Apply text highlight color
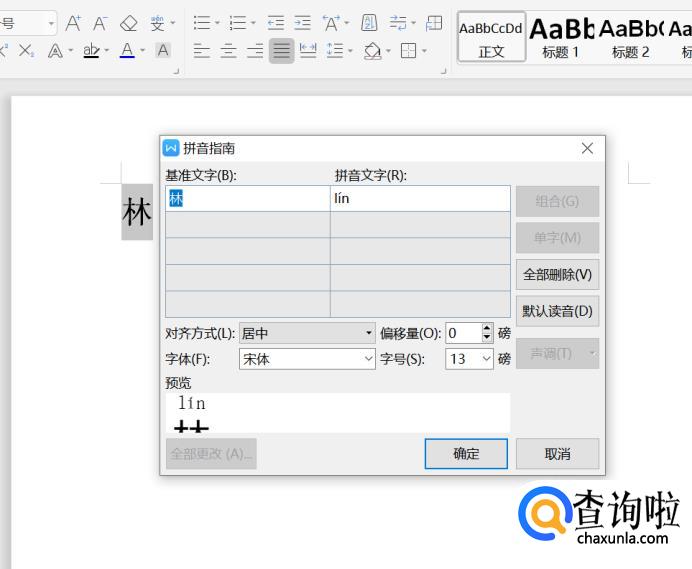Viewport: 692px width, 569px height. [x=91, y=50]
